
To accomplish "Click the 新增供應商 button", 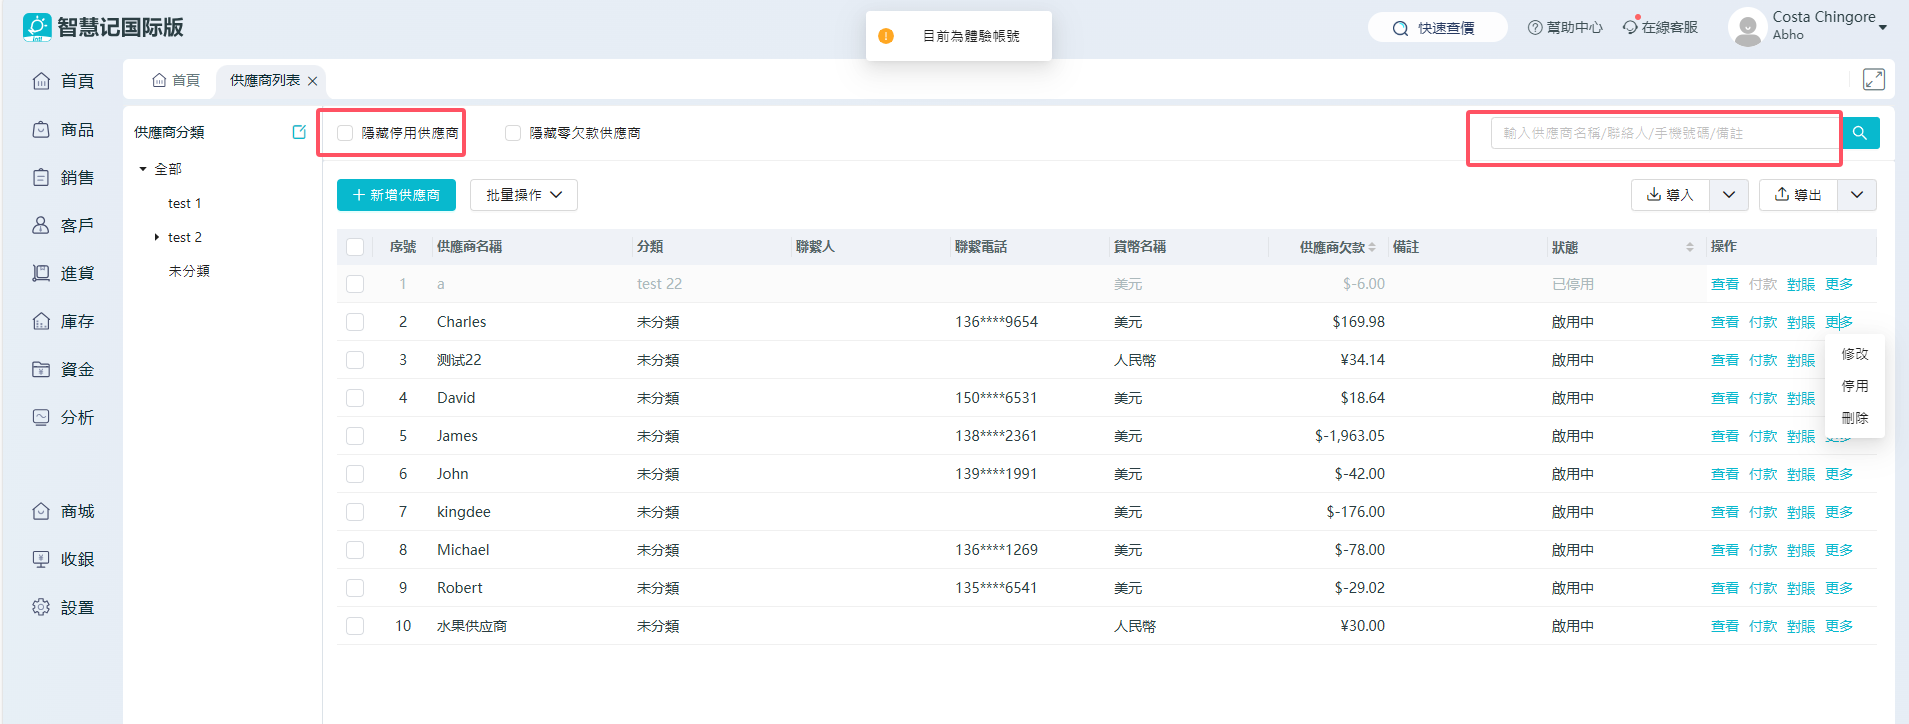I will [x=396, y=195].
